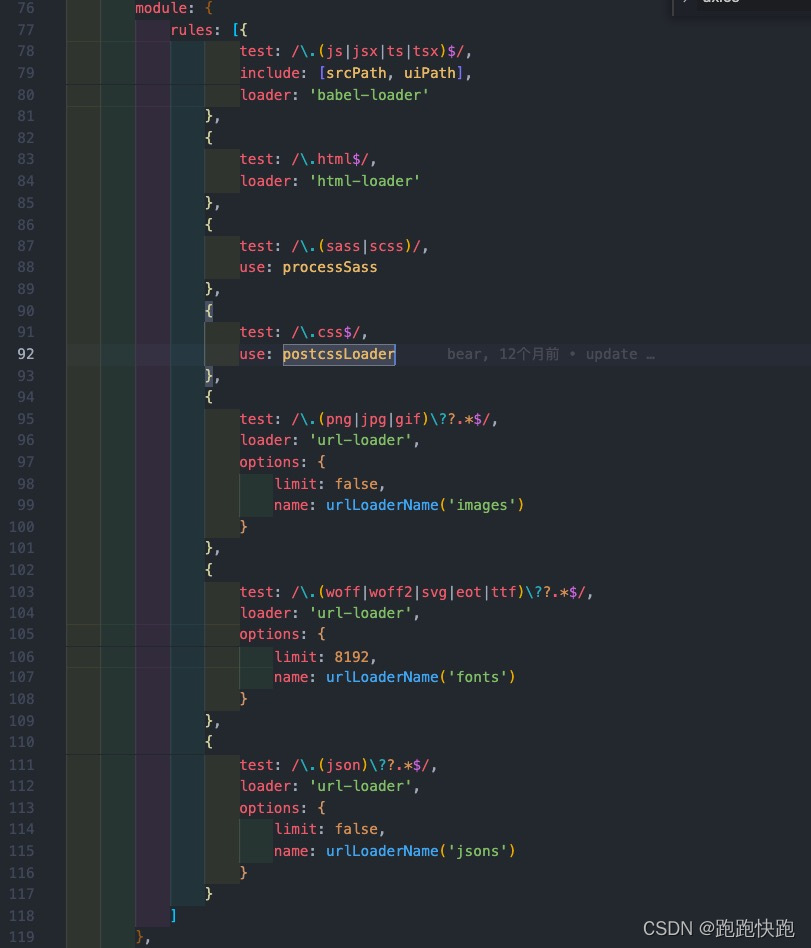Screen dimensions: 811x948
Task: Click 'url-loader' string on line 104
Action: tap(360, 613)
